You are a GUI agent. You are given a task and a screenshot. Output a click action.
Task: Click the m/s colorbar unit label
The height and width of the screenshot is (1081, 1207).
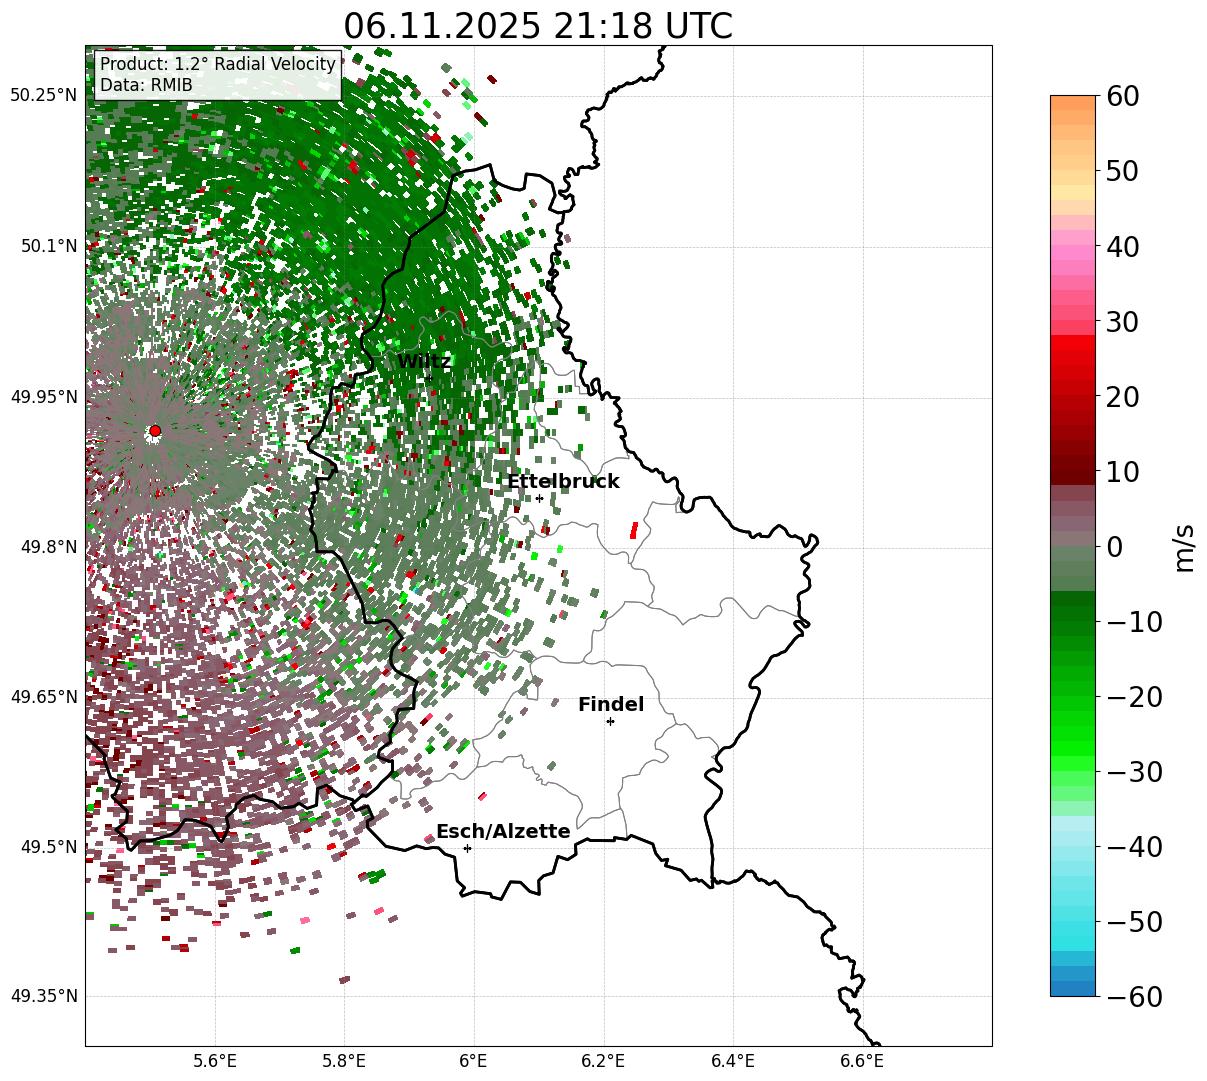(1184, 546)
